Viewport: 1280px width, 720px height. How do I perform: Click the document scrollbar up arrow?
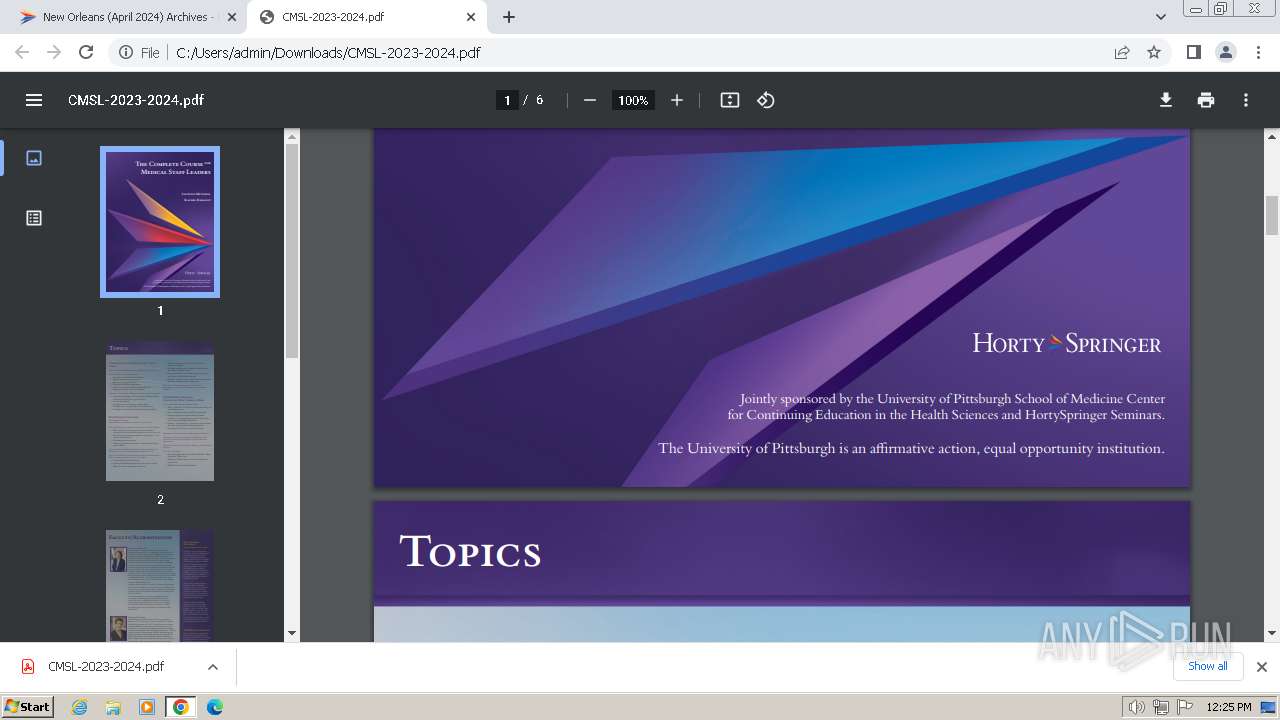pos(1272,136)
